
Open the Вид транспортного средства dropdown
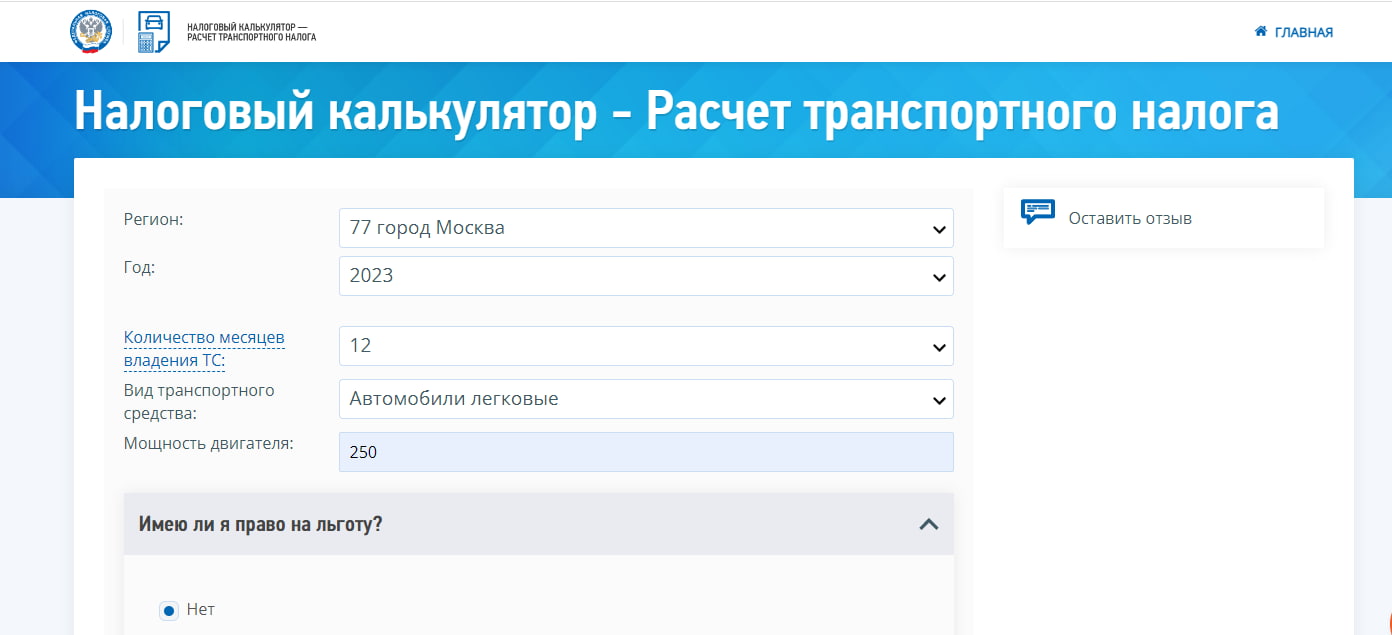coord(645,399)
